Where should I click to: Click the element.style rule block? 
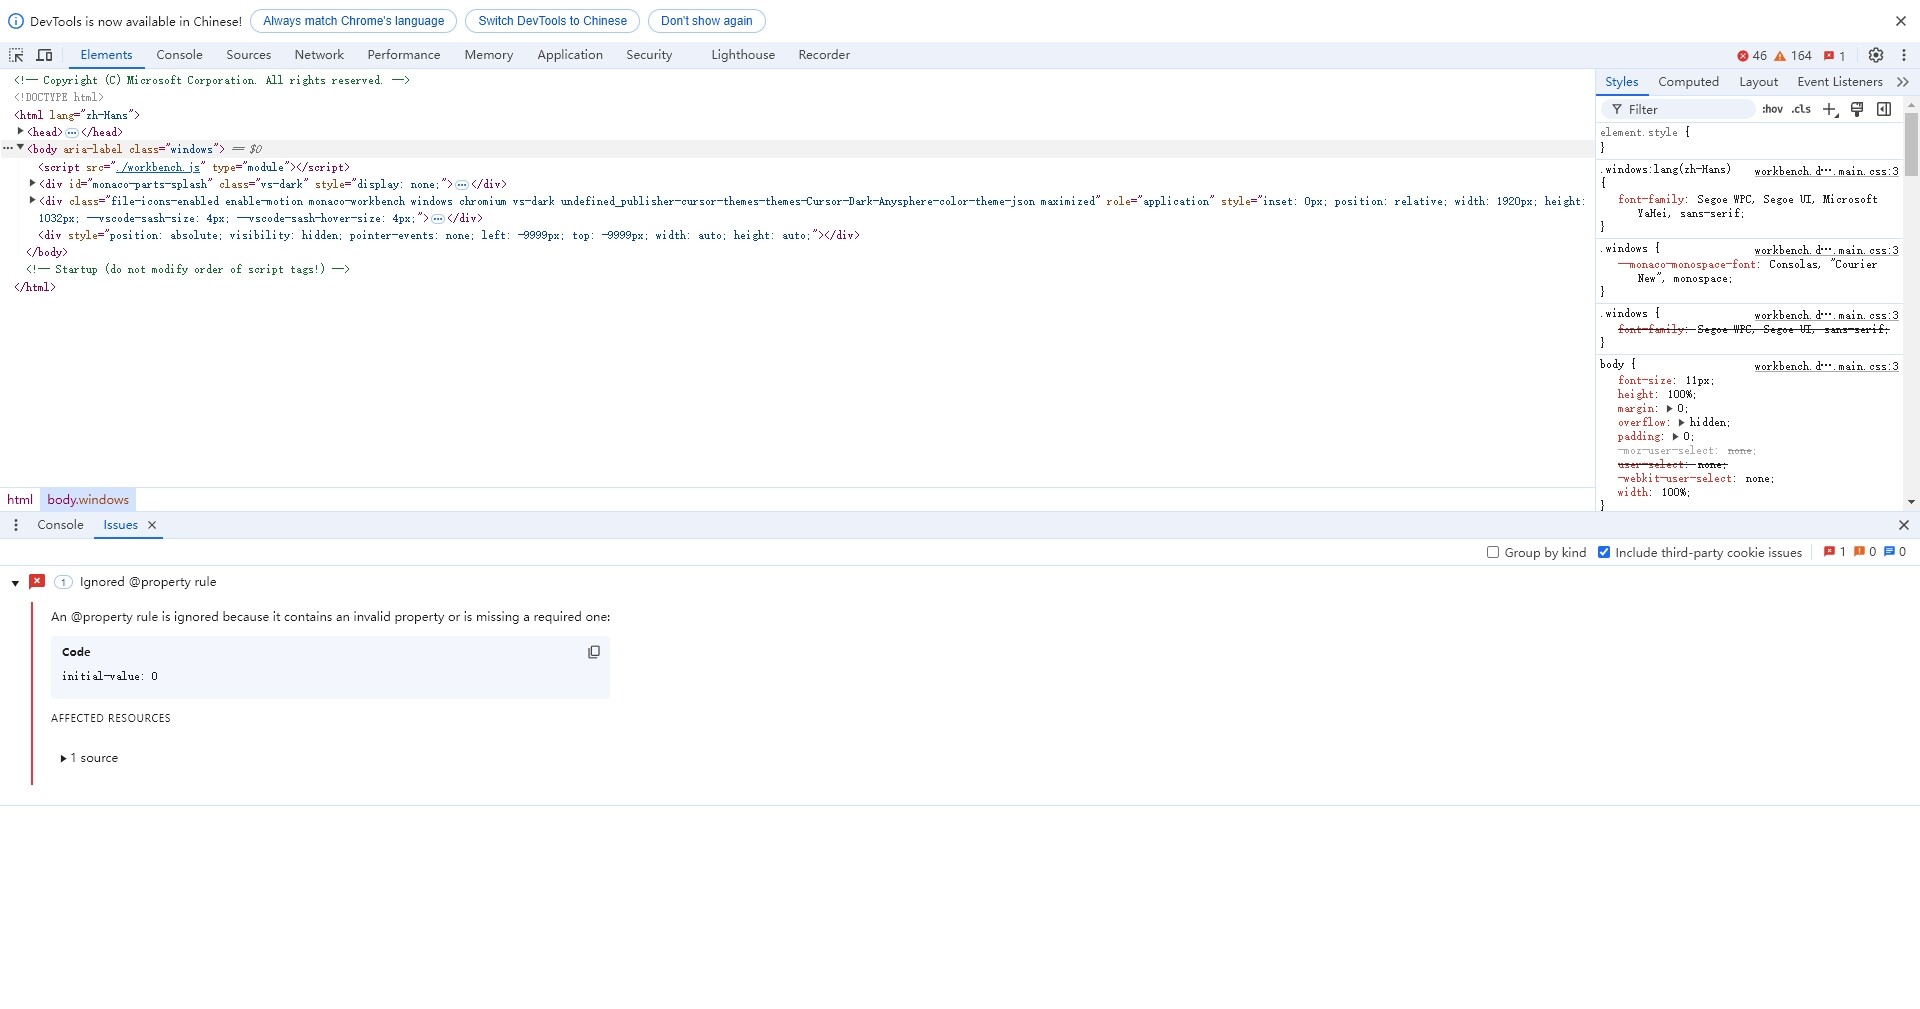tap(1748, 139)
